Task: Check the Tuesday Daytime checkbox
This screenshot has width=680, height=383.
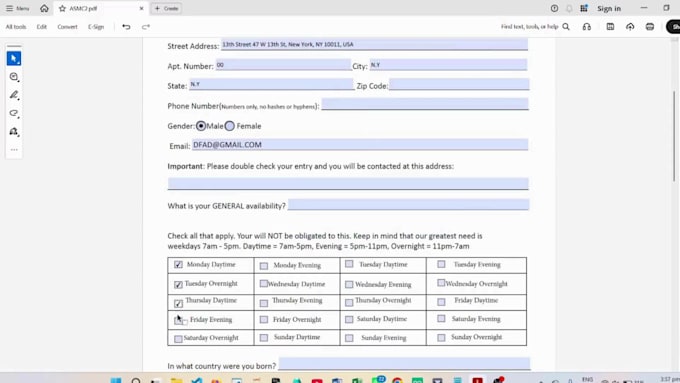Action: [x=349, y=264]
